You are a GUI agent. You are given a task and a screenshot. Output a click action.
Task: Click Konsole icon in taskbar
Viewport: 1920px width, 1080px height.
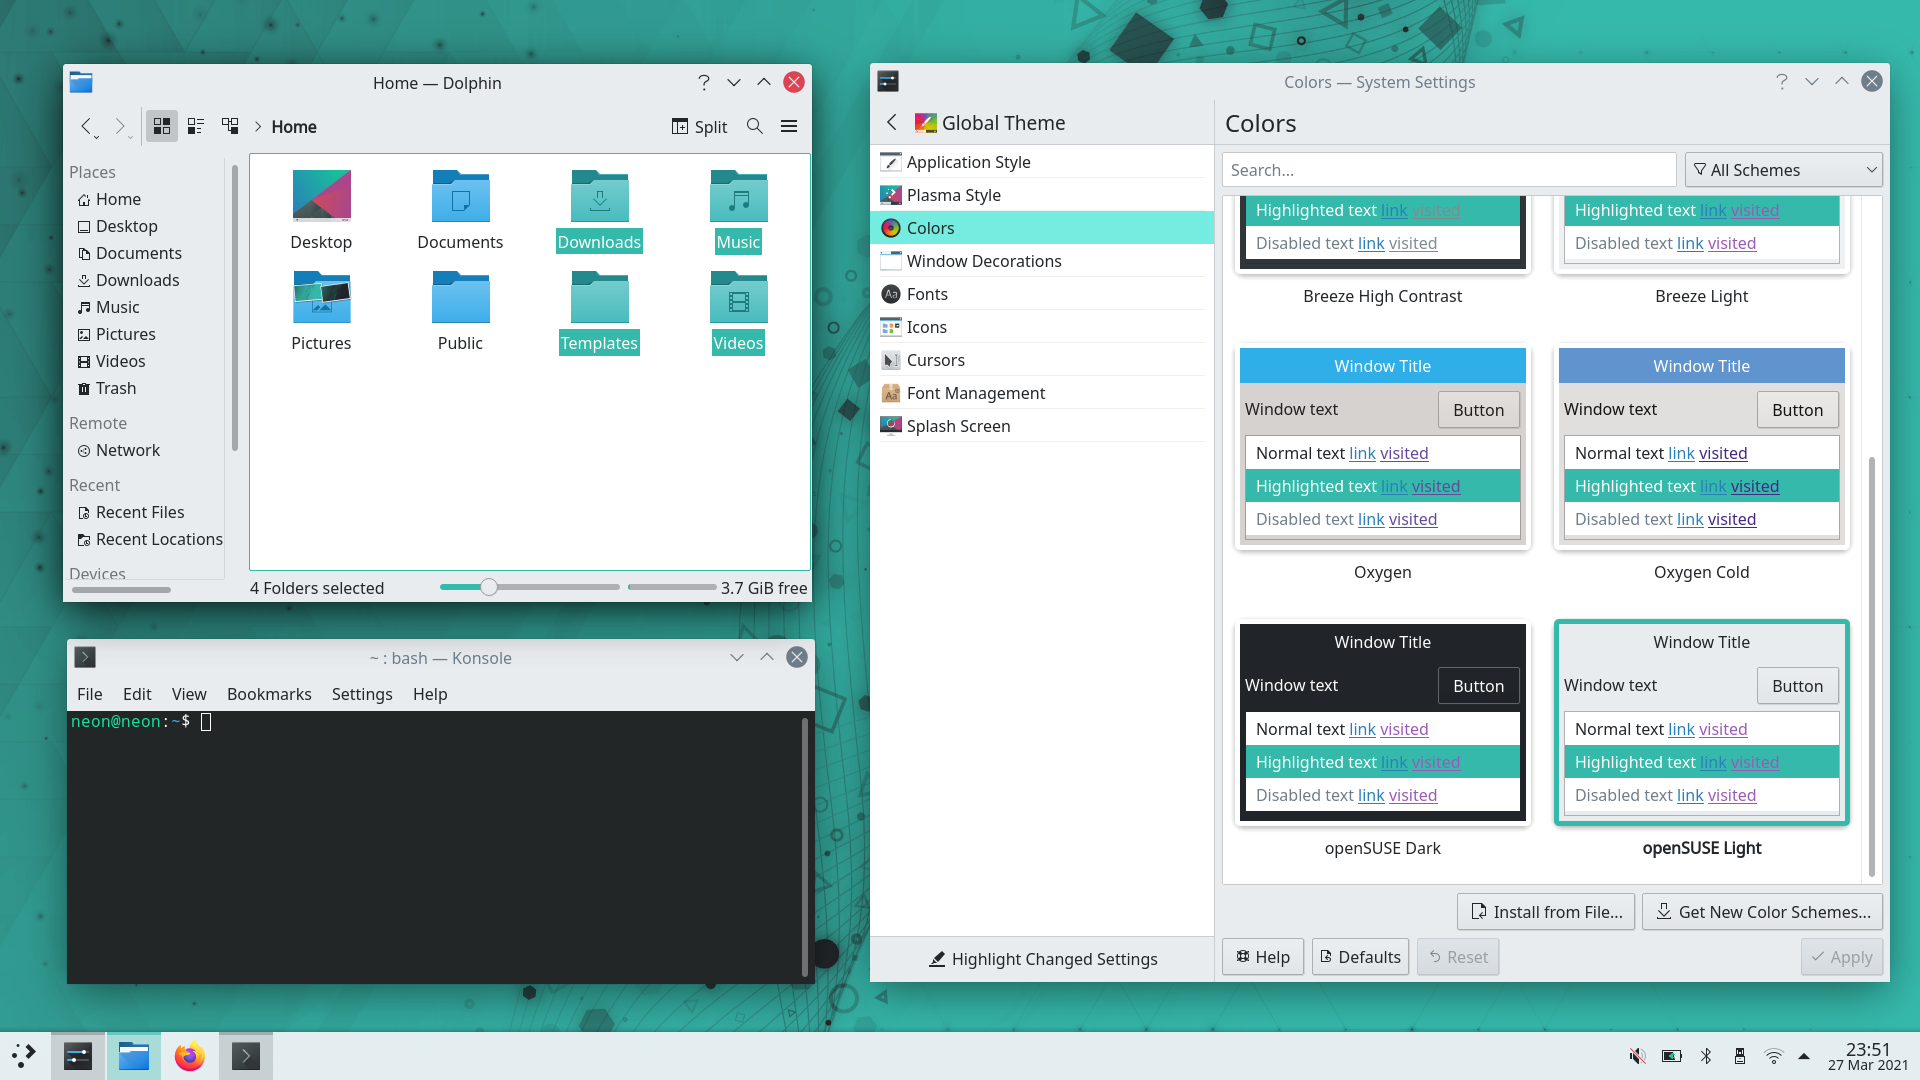tap(245, 1056)
